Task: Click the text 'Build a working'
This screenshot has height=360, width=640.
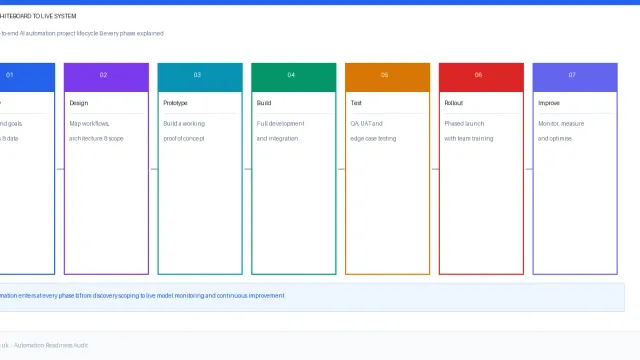Action: (184, 123)
